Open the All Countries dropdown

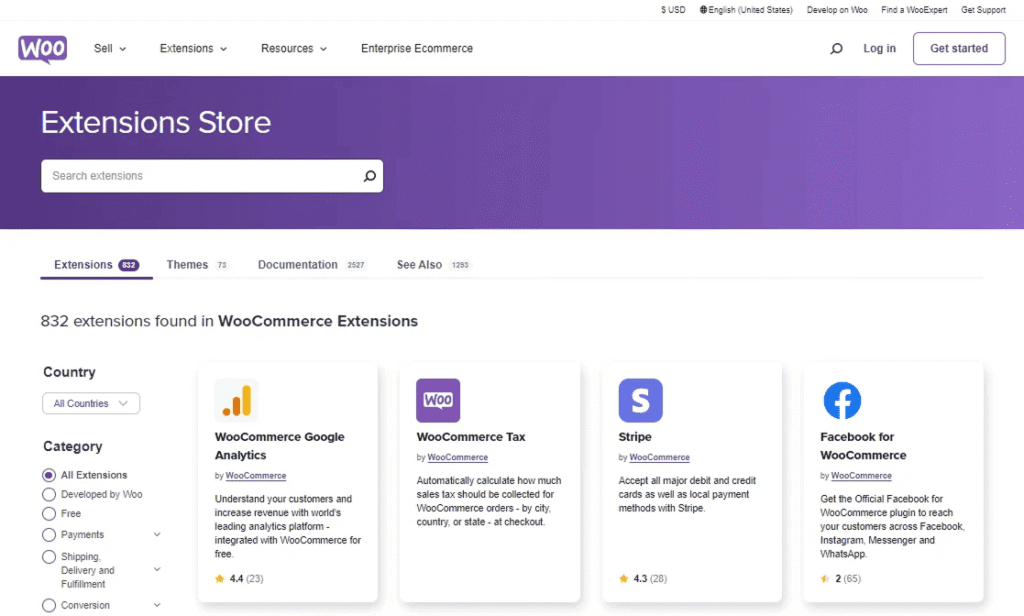click(90, 403)
